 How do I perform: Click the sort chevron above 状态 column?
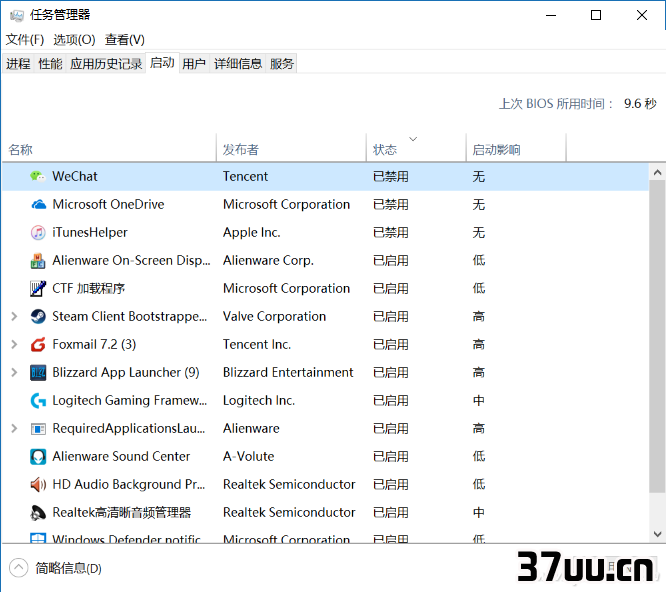413,139
